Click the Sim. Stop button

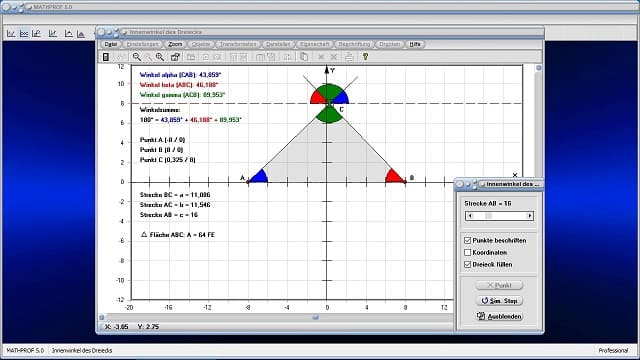pyautogui.click(x=499, y=301)
